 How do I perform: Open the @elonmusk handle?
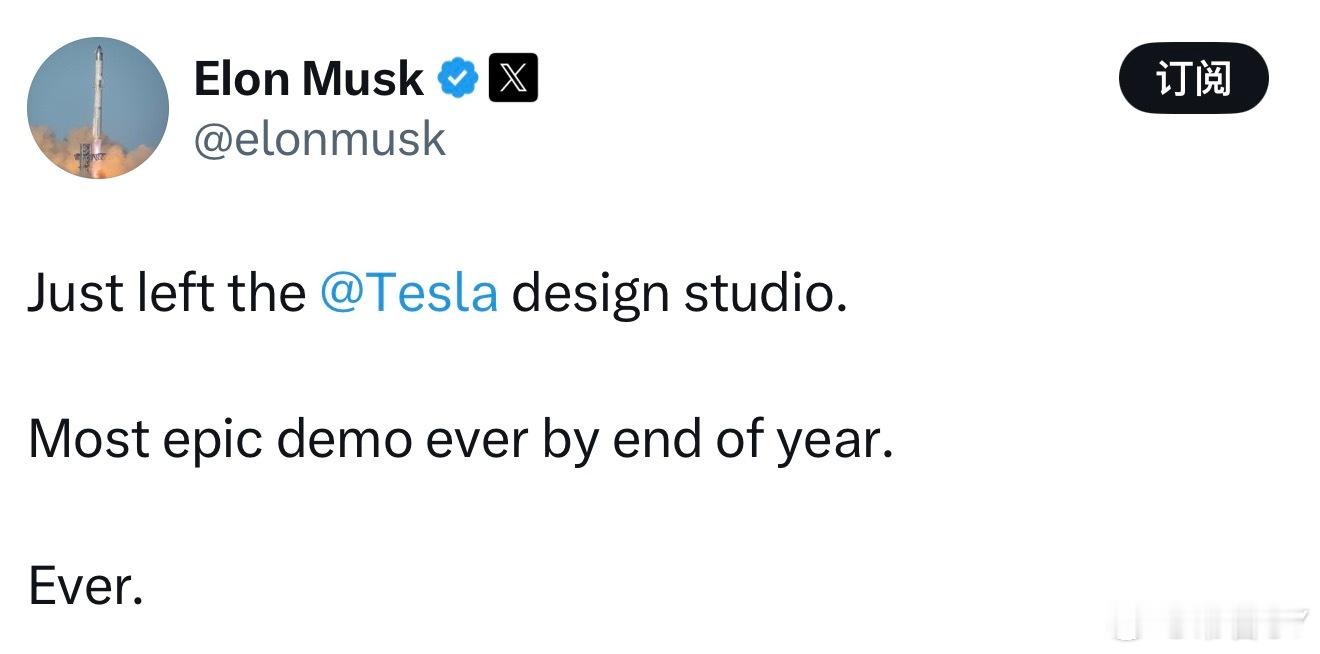[x=319, y=139]
